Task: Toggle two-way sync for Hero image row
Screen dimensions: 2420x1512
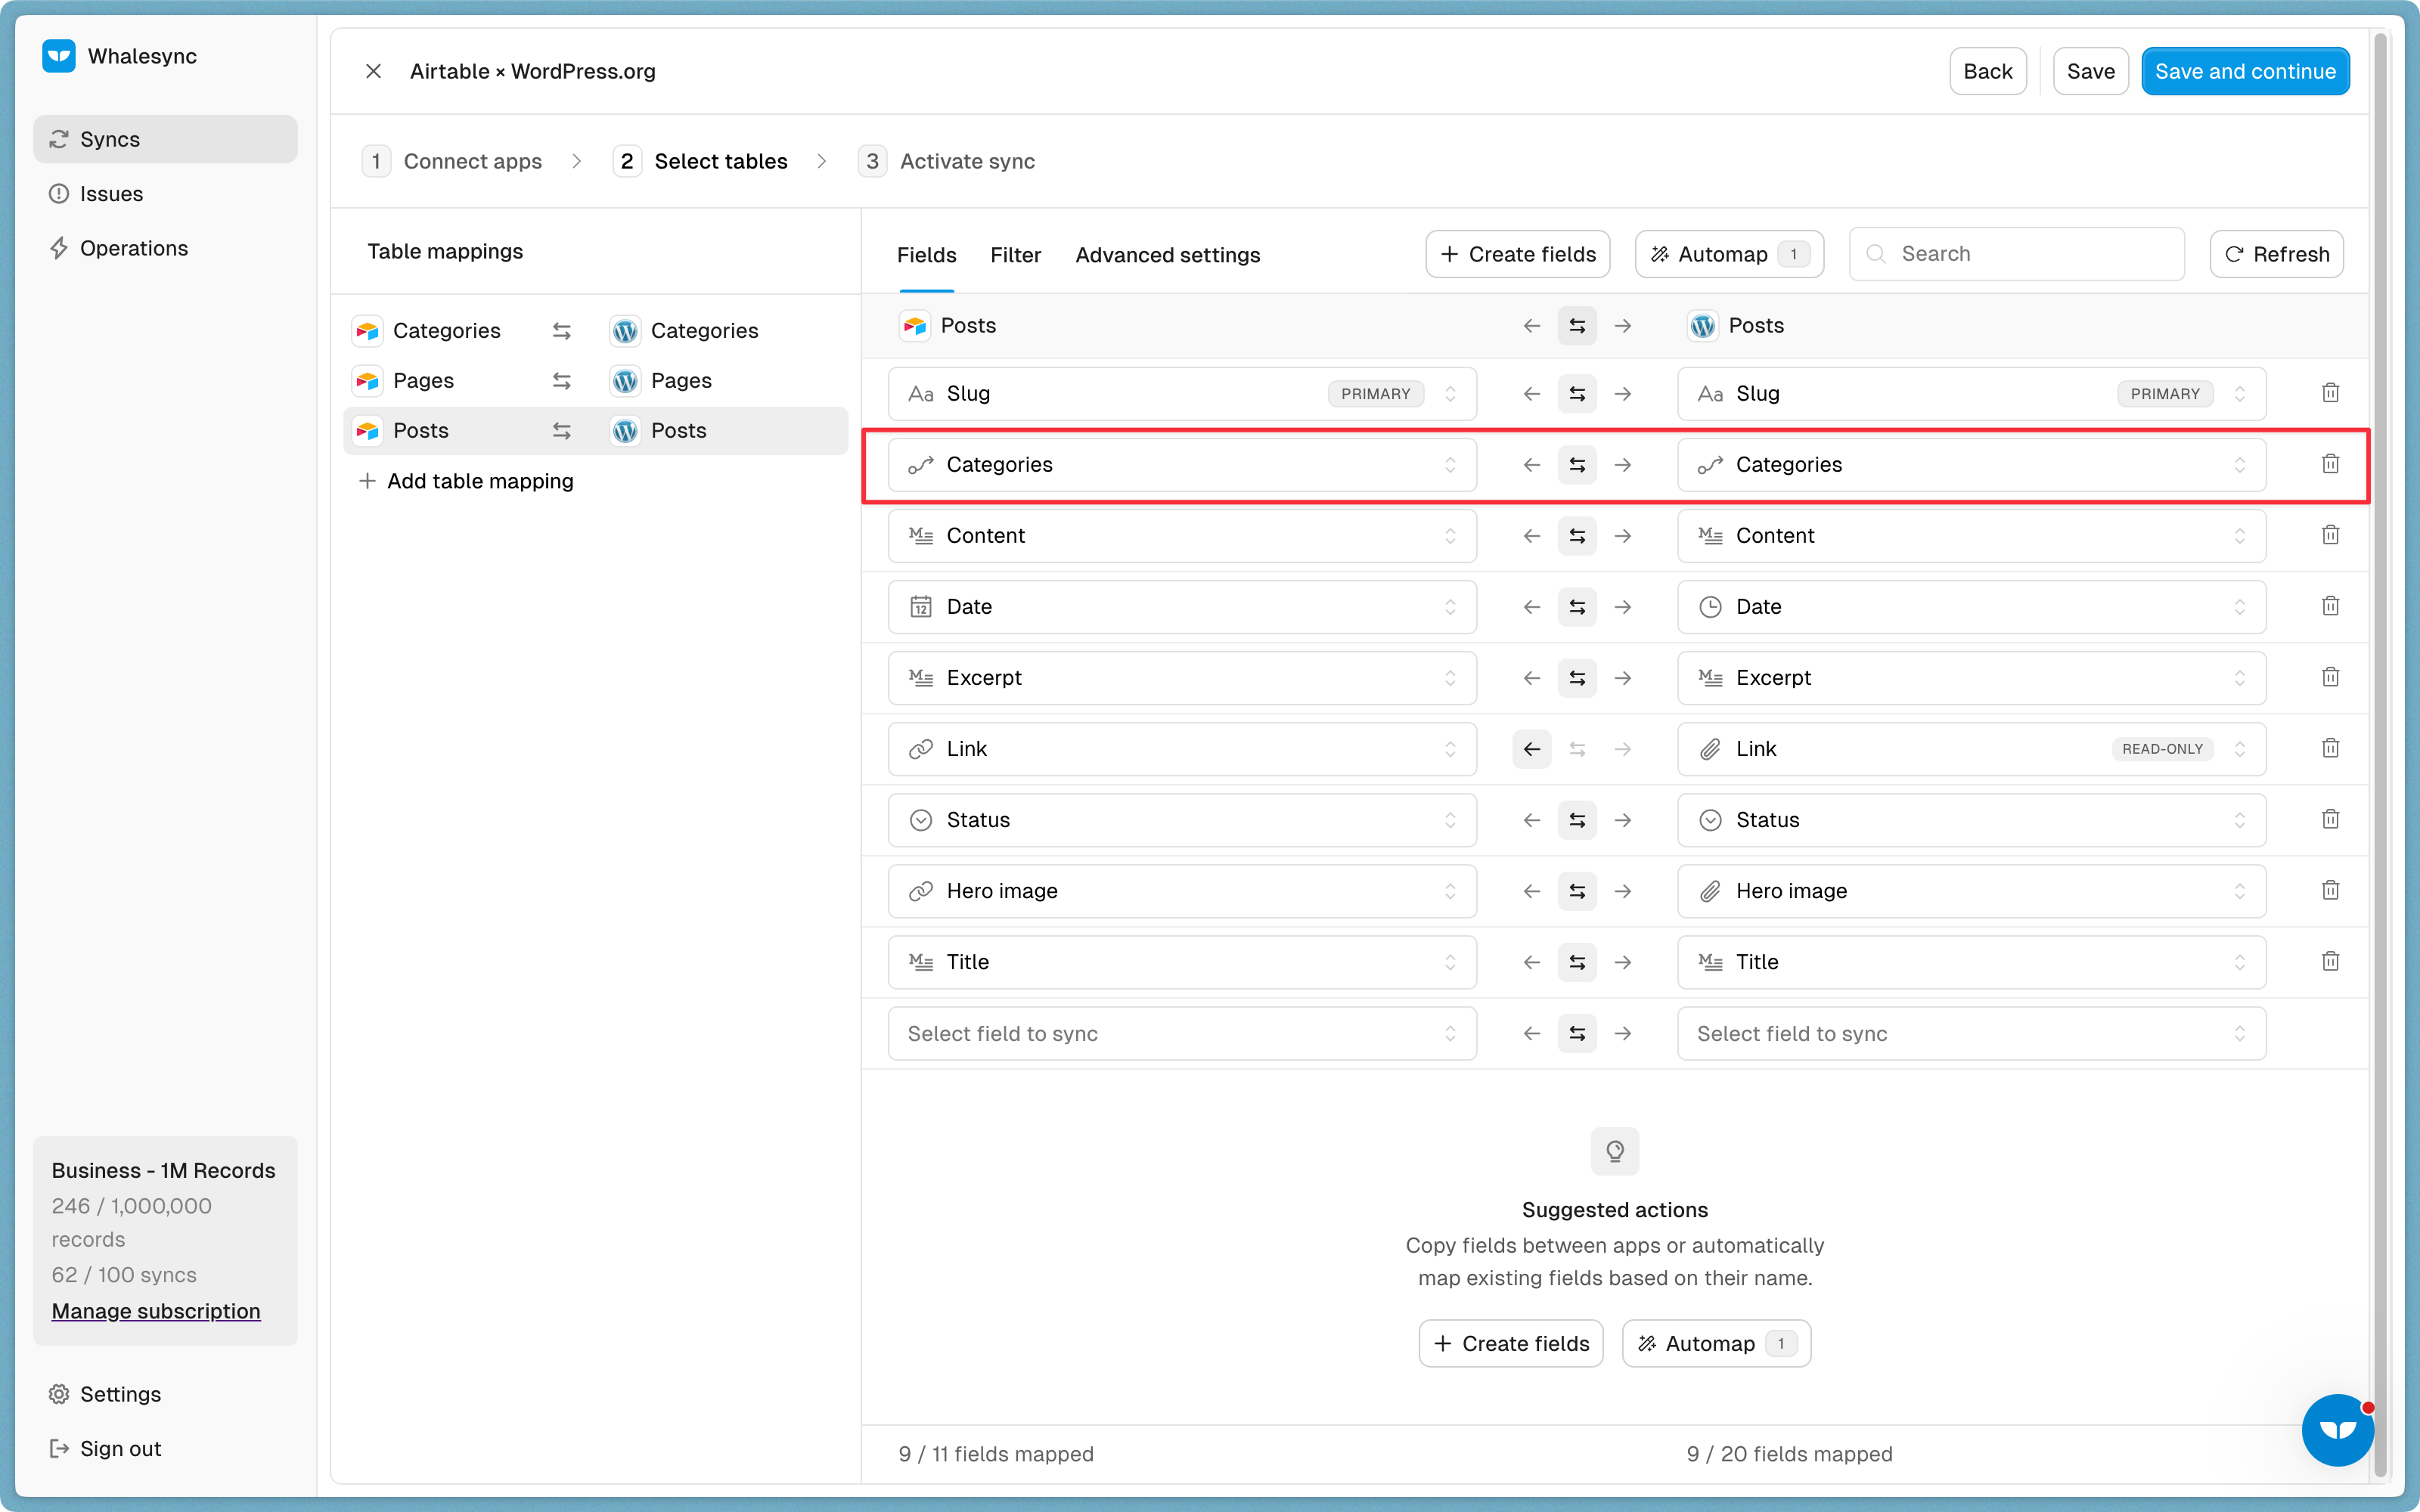Action: pyautogui.click(x=1577, y=891)
